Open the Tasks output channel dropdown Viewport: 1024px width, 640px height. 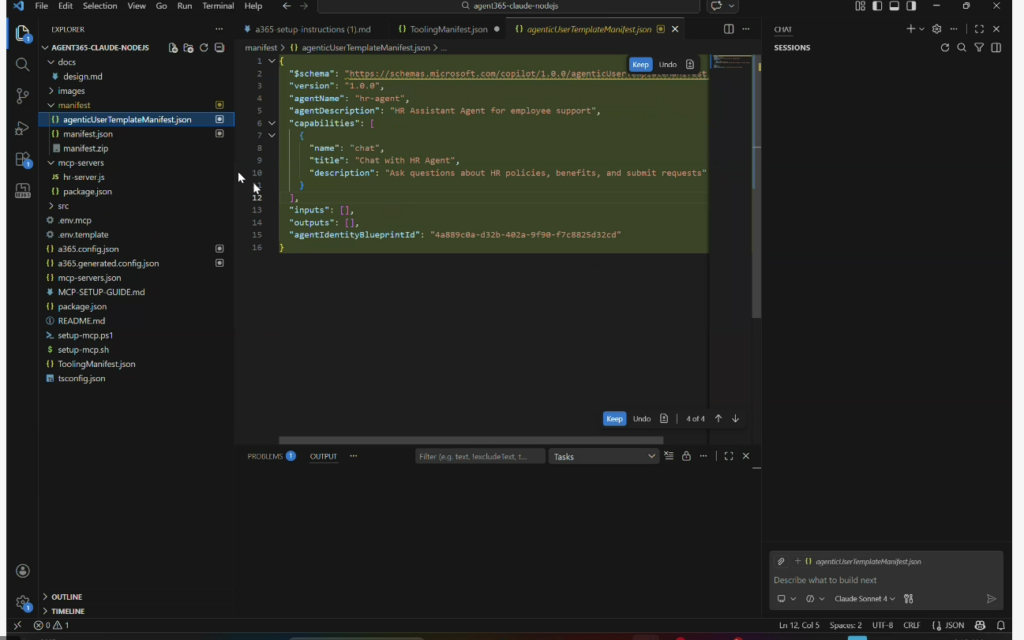[x=604, y=456]
